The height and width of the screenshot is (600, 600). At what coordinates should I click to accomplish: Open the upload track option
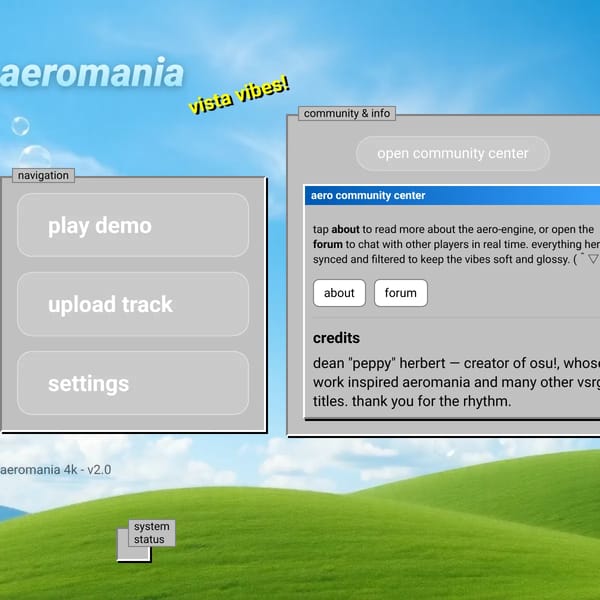[x=133, y=304]
